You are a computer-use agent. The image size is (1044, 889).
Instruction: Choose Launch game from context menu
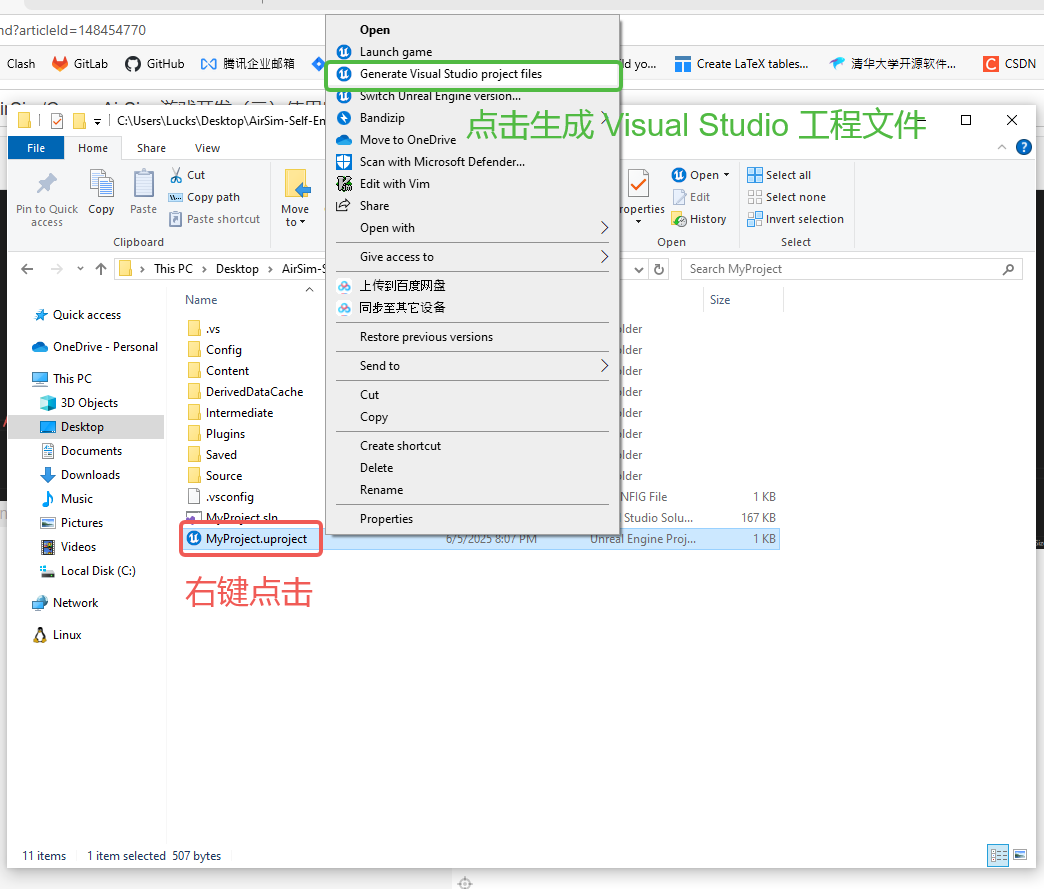tap(472, 52)
